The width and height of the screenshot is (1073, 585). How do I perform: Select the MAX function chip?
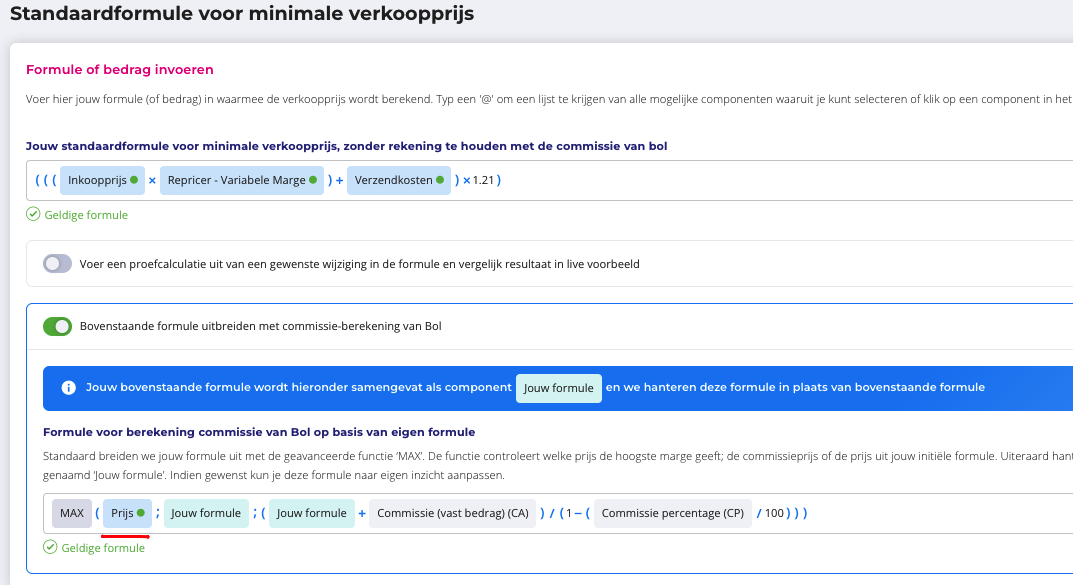(x=72, y=513)
